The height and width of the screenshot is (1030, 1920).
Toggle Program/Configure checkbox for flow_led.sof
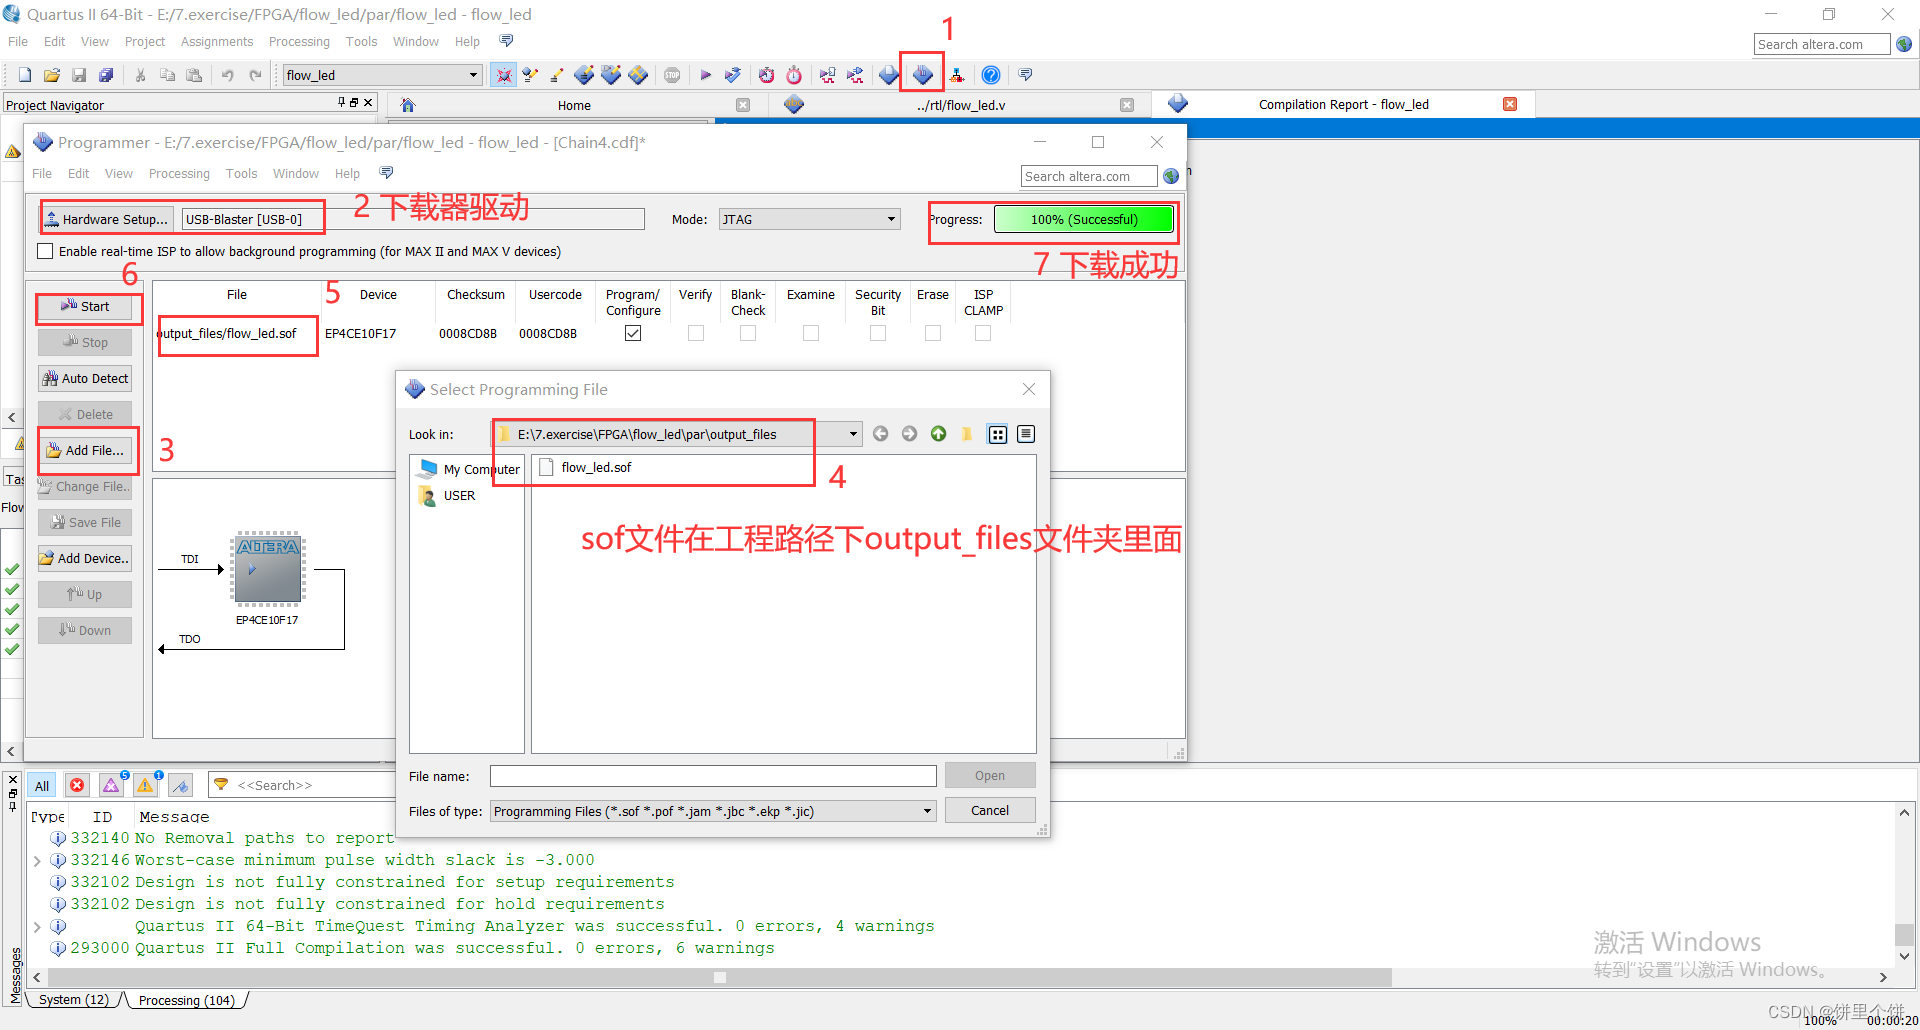(x=633, y=333)
